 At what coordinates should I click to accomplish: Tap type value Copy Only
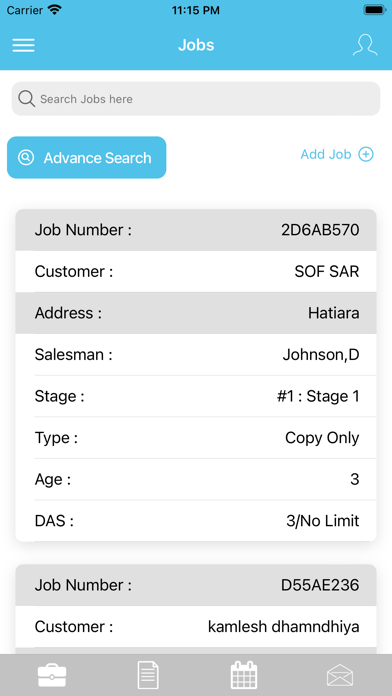(x=322, y=438)
